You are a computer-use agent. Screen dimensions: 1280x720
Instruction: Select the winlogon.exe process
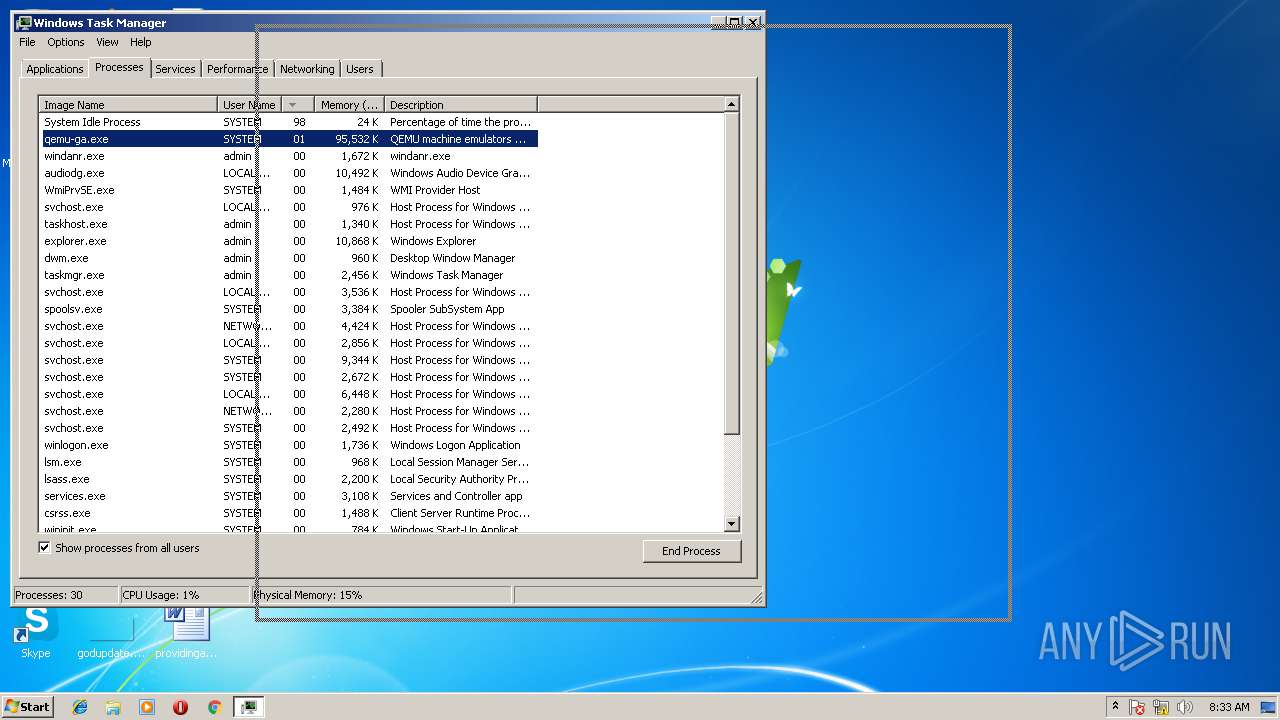coord(290,445)
